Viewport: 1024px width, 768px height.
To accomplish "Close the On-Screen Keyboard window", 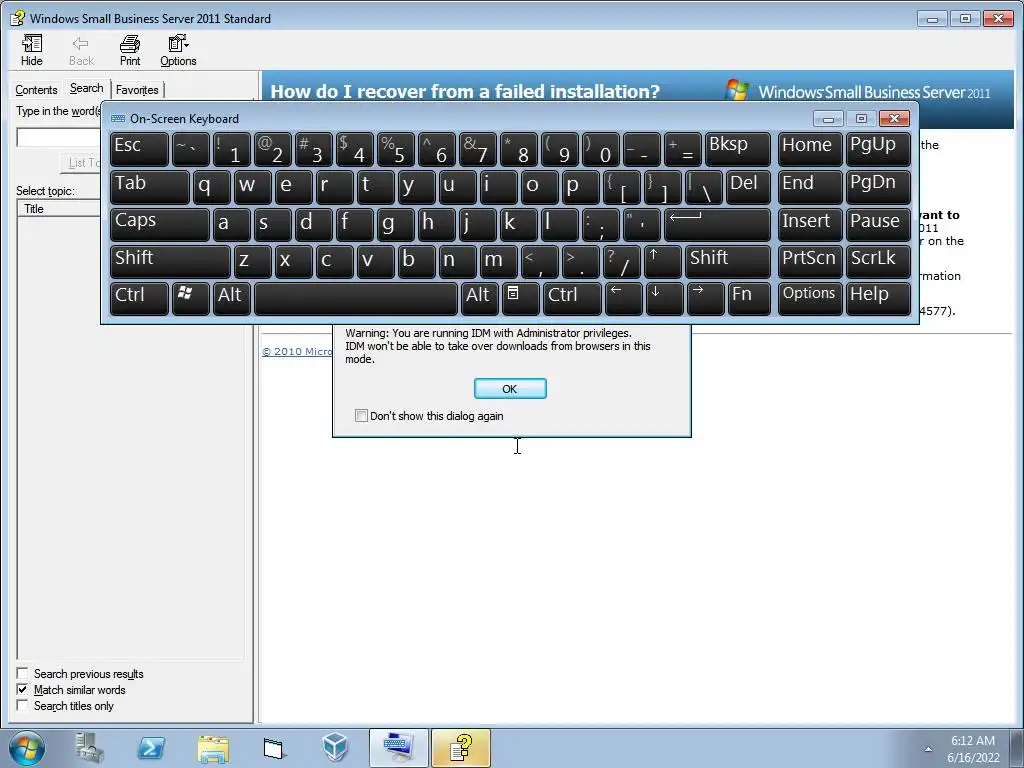I will click(x=894, y=118).
